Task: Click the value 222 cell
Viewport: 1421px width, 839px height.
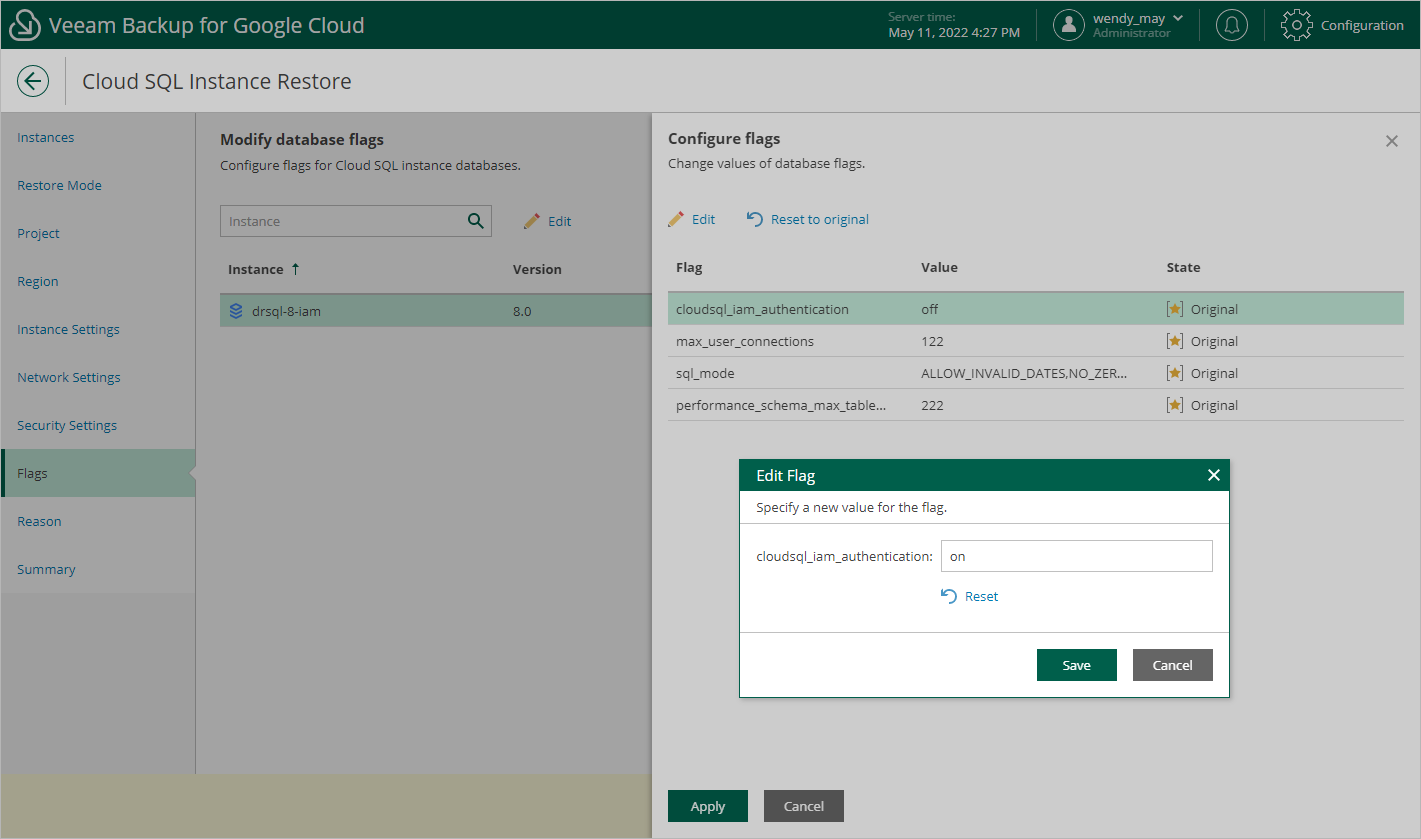Action: tap(932, 405)
